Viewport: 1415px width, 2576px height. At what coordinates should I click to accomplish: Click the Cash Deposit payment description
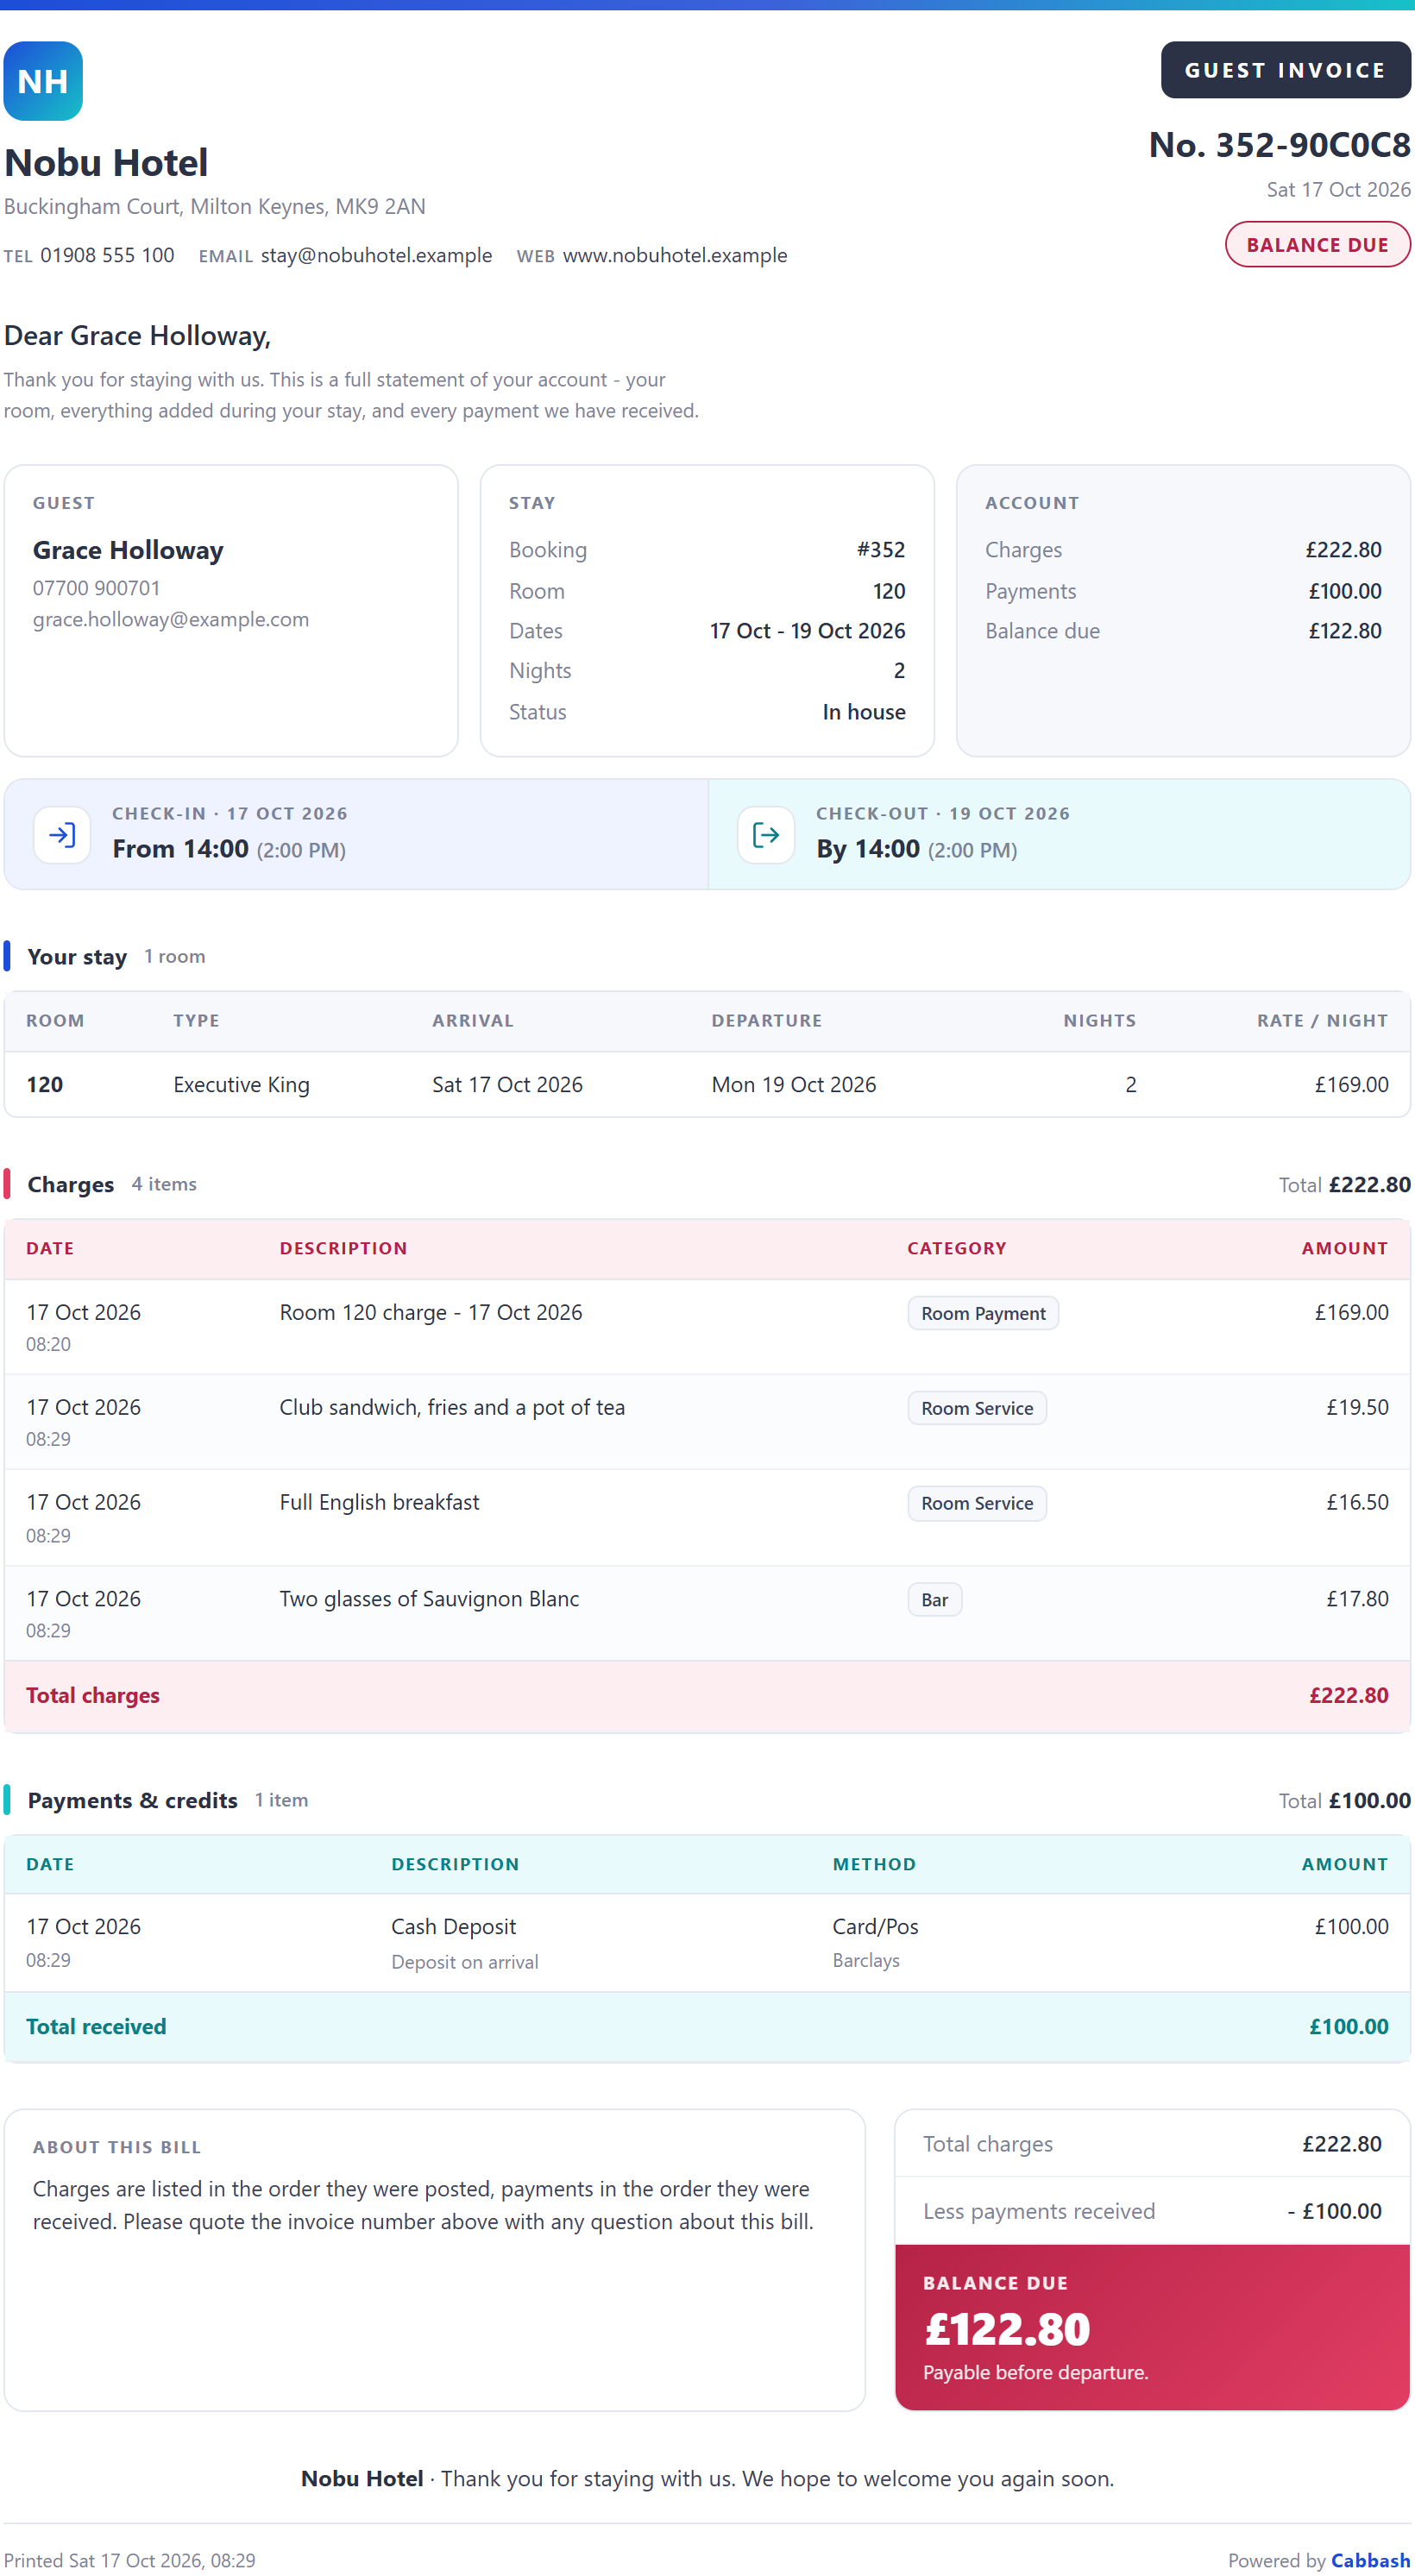tap(453, 1927)
